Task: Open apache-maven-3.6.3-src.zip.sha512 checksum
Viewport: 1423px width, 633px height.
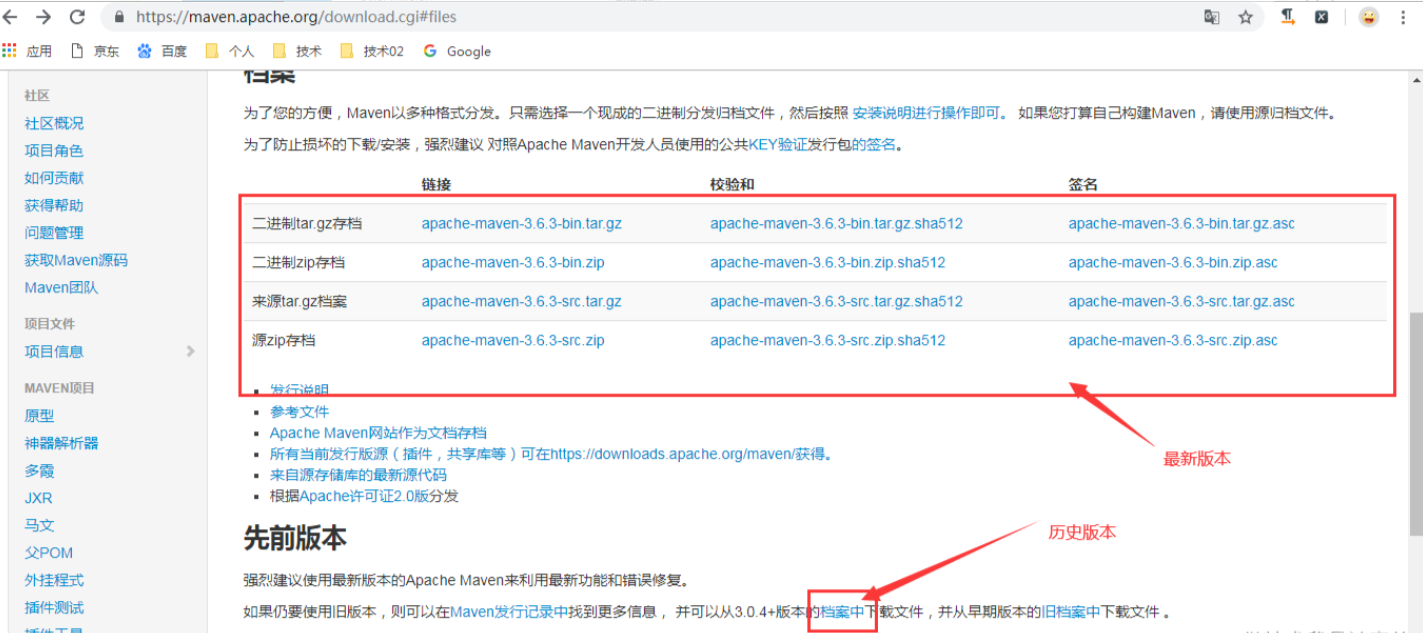Action: click(827, 340)
